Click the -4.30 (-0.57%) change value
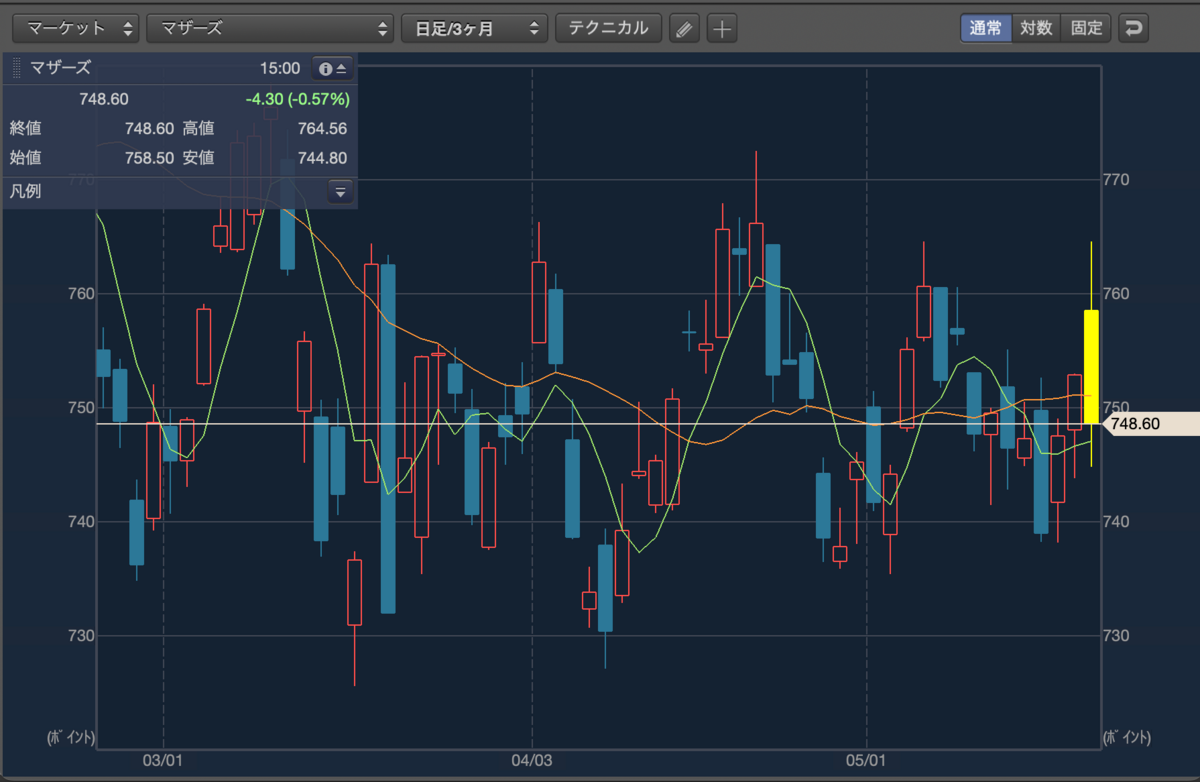1200x782 pixels. click(x=297, y=99)
